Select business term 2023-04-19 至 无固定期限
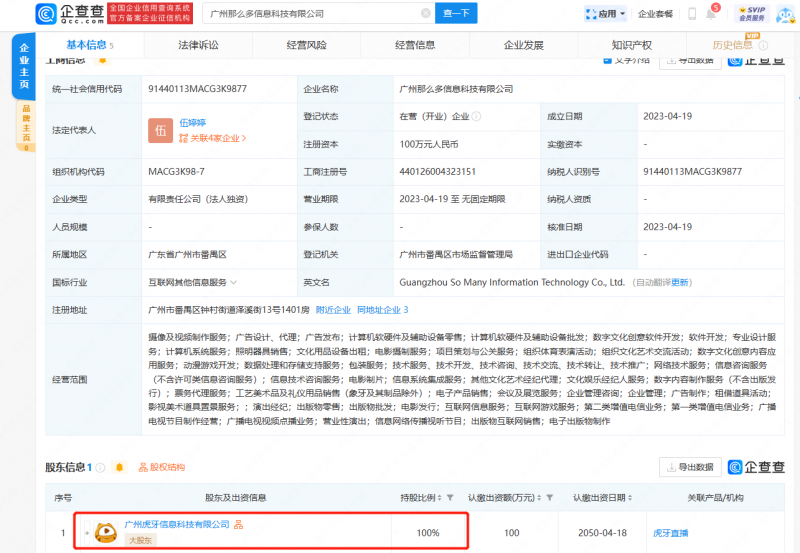 click(x=453, y=199)
